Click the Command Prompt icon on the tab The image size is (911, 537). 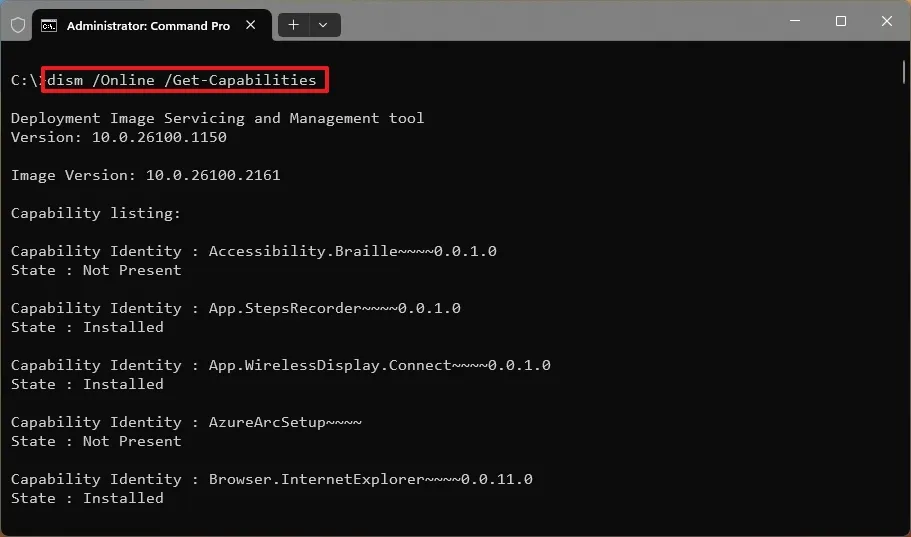49,26
